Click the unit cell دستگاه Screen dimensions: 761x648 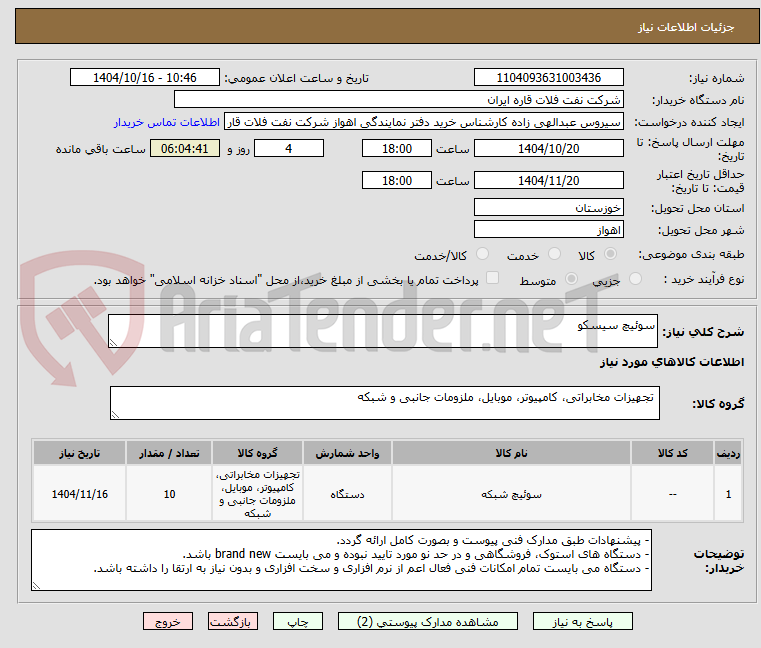coord(347,494)
